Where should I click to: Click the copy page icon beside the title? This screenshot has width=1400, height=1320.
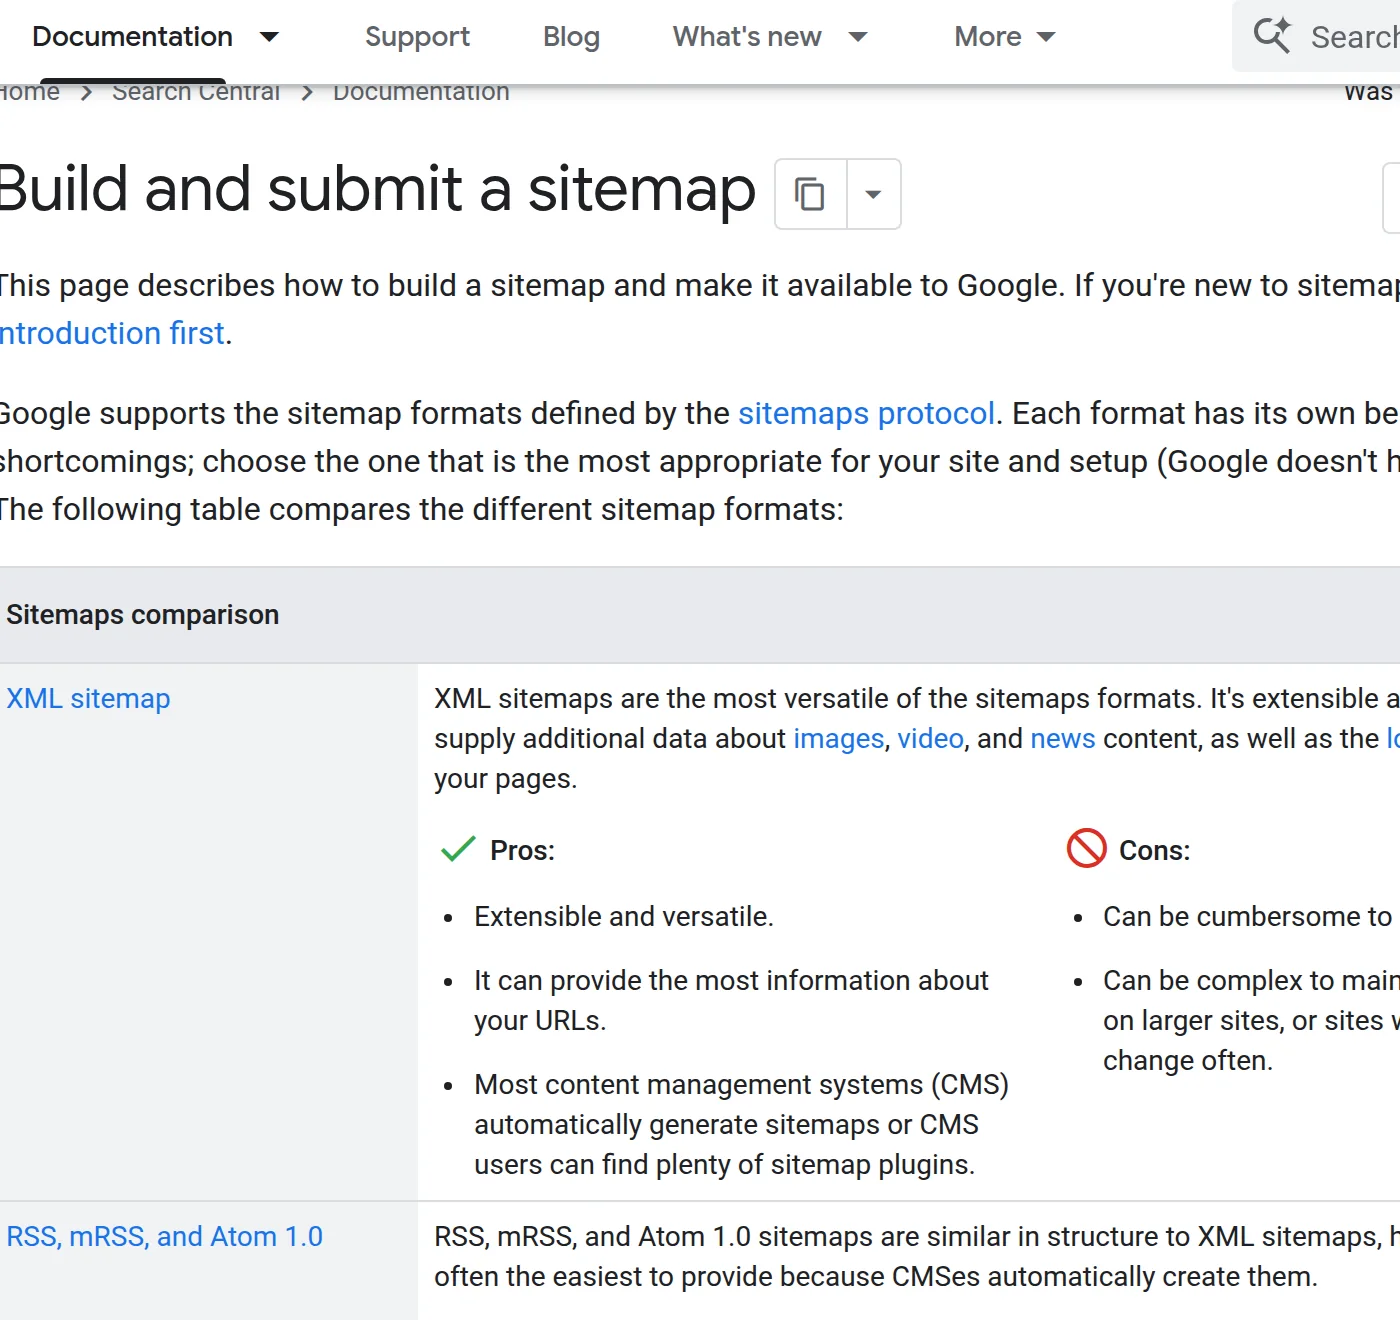[x=810, y=194]
